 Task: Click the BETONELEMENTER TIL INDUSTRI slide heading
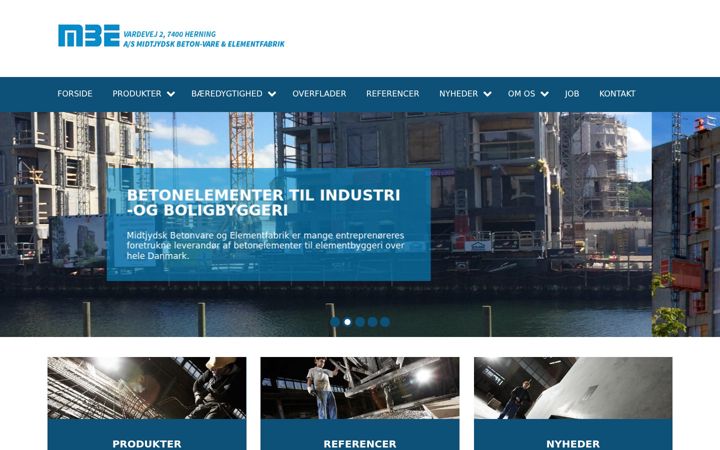264,202
